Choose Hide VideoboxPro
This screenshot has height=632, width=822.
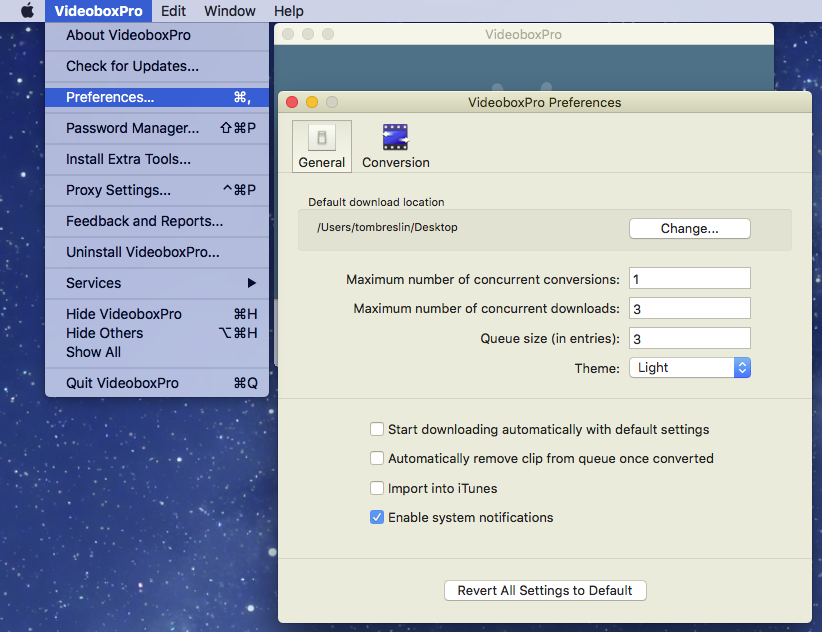point(157,314)
